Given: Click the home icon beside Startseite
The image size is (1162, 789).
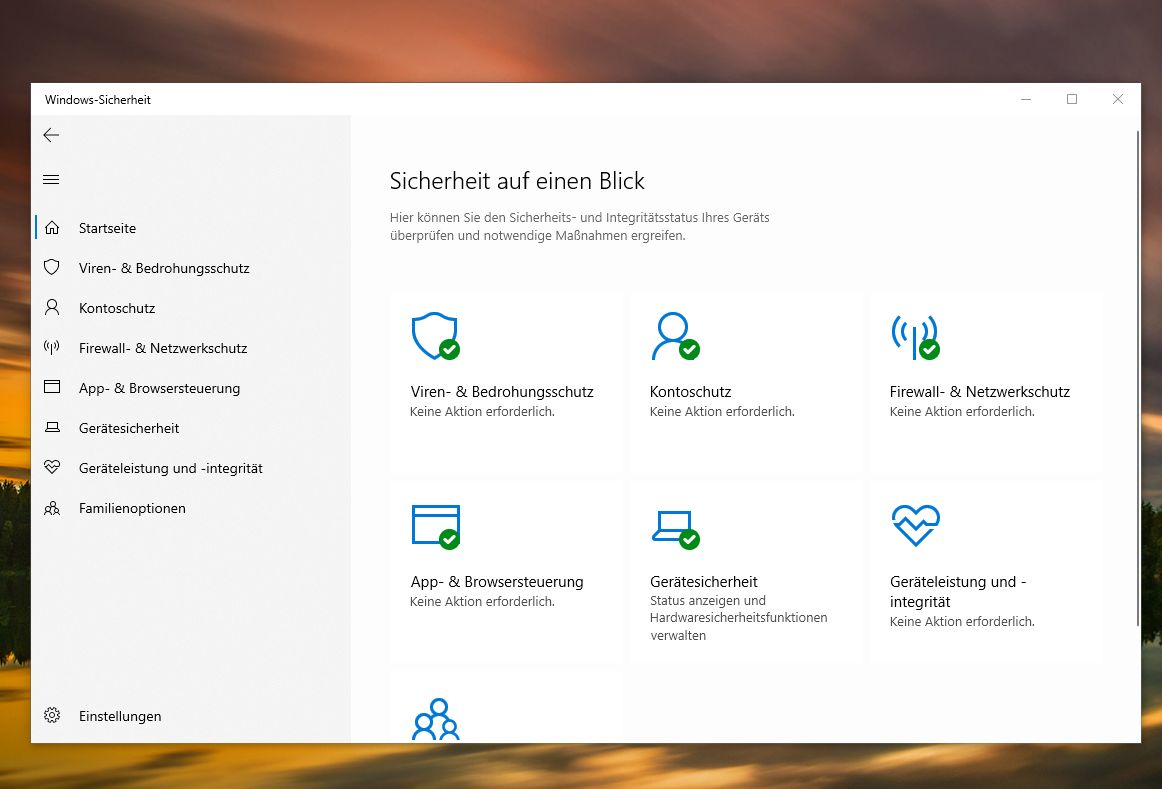Looking at the screenshot, I should click(x=52, y=227).
